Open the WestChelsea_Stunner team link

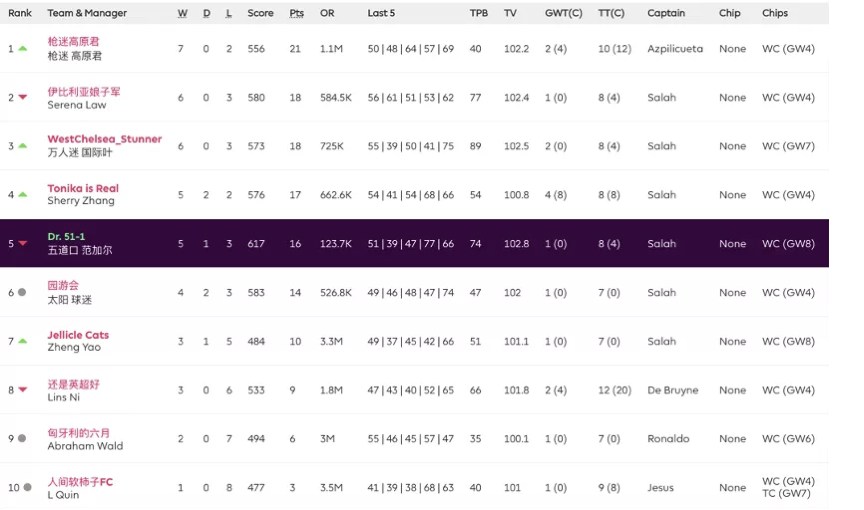point(104,139)
